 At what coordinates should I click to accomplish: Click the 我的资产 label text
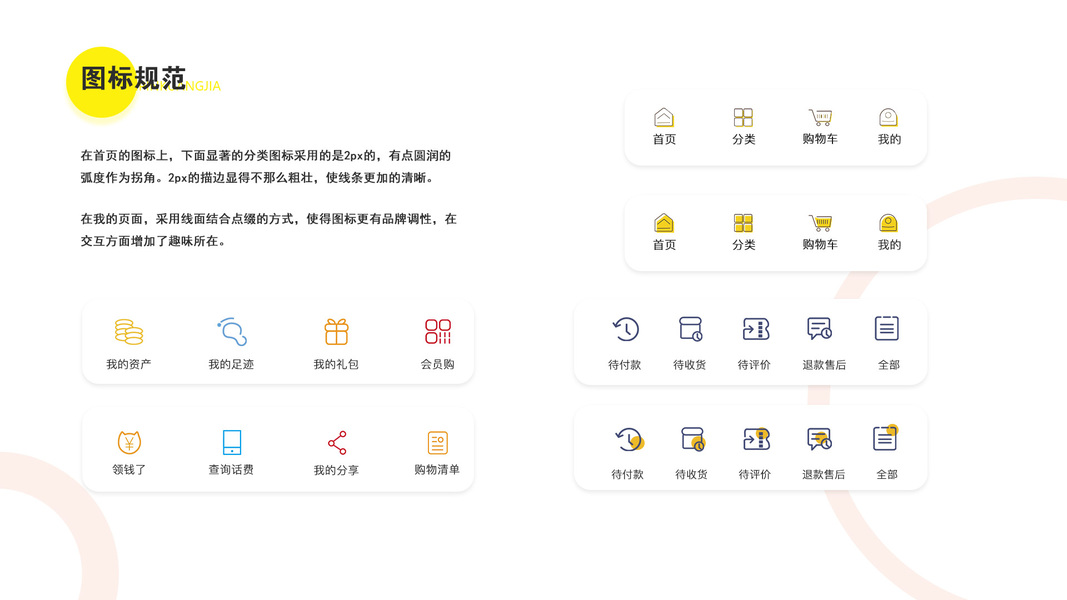coord(129,364)
